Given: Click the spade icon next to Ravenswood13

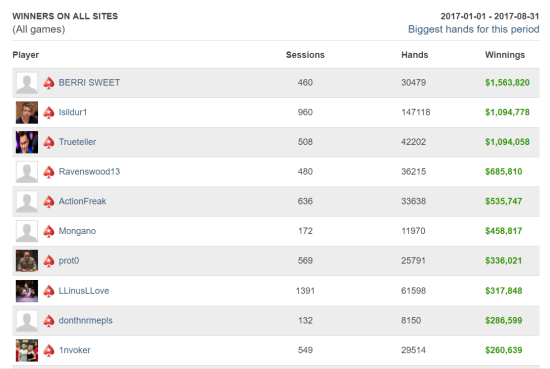Looking at the screenshot, I should 49,172.
